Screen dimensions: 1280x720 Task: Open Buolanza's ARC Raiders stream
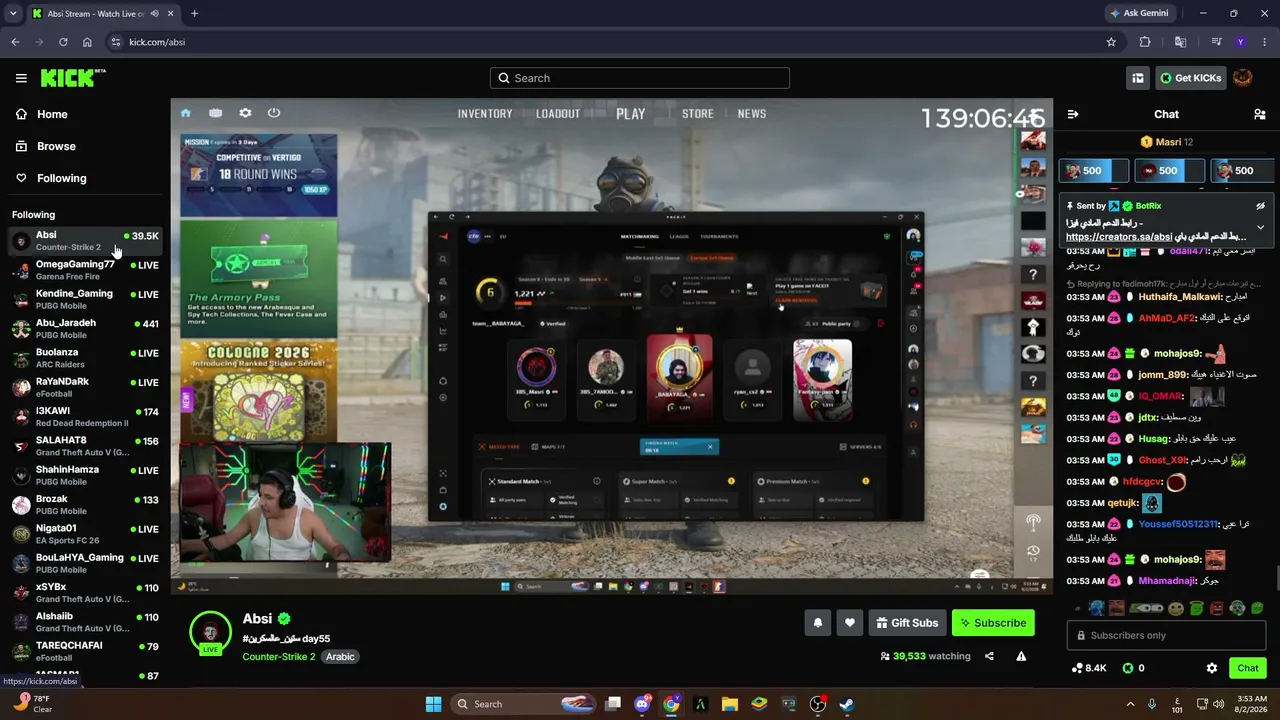click(x=85, y=358)
